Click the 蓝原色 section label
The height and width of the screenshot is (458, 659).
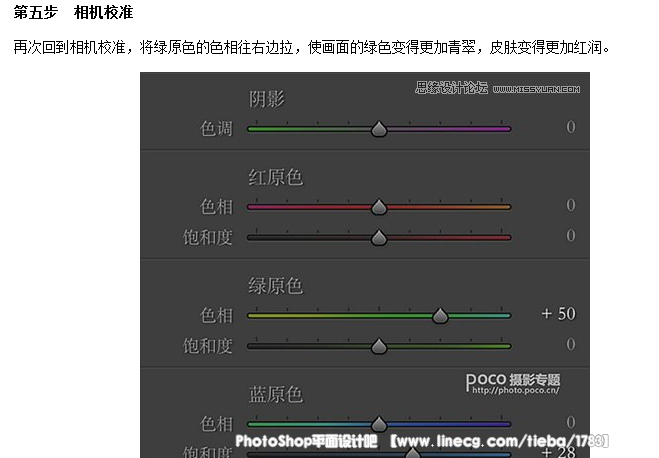275,395
